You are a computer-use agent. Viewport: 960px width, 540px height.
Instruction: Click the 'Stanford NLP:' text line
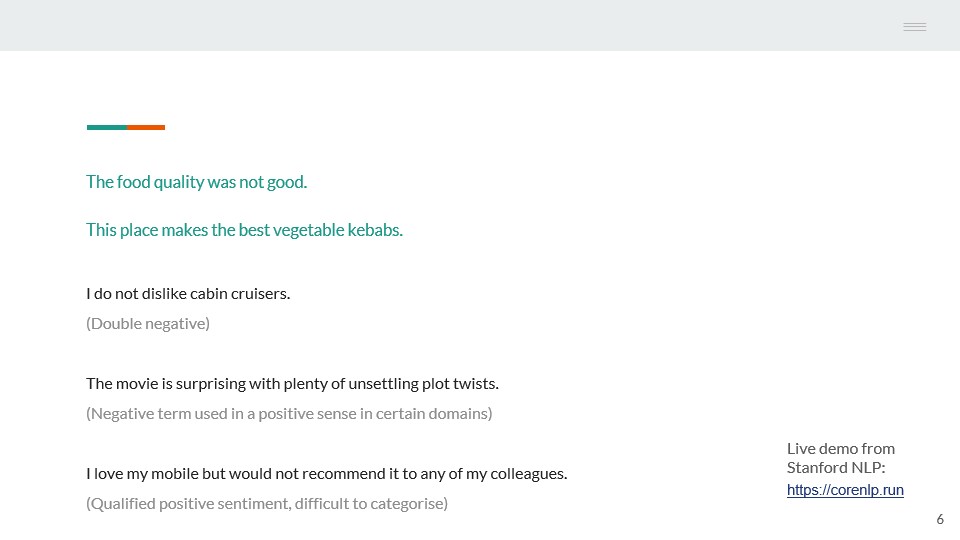click(836, 468)
